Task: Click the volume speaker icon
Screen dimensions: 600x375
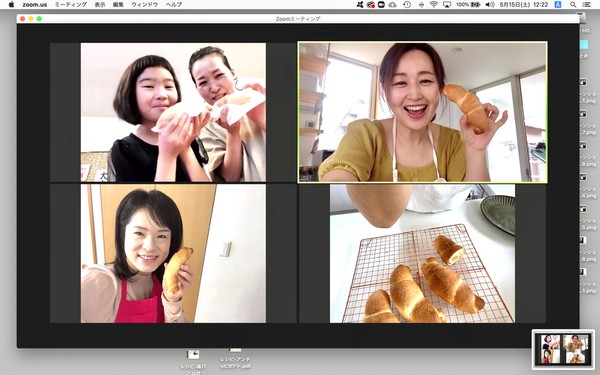Action: 490,5
